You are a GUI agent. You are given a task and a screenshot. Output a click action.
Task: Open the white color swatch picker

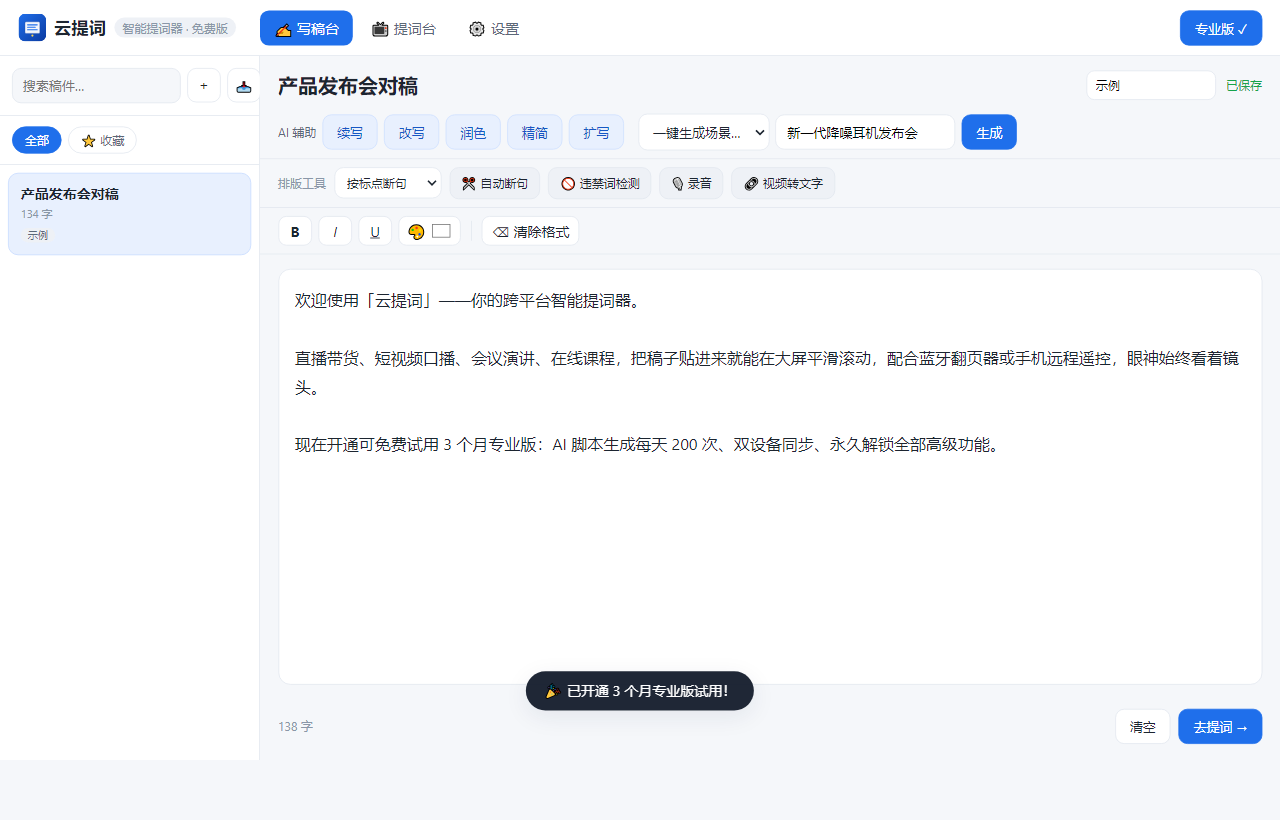coord(441,231)
